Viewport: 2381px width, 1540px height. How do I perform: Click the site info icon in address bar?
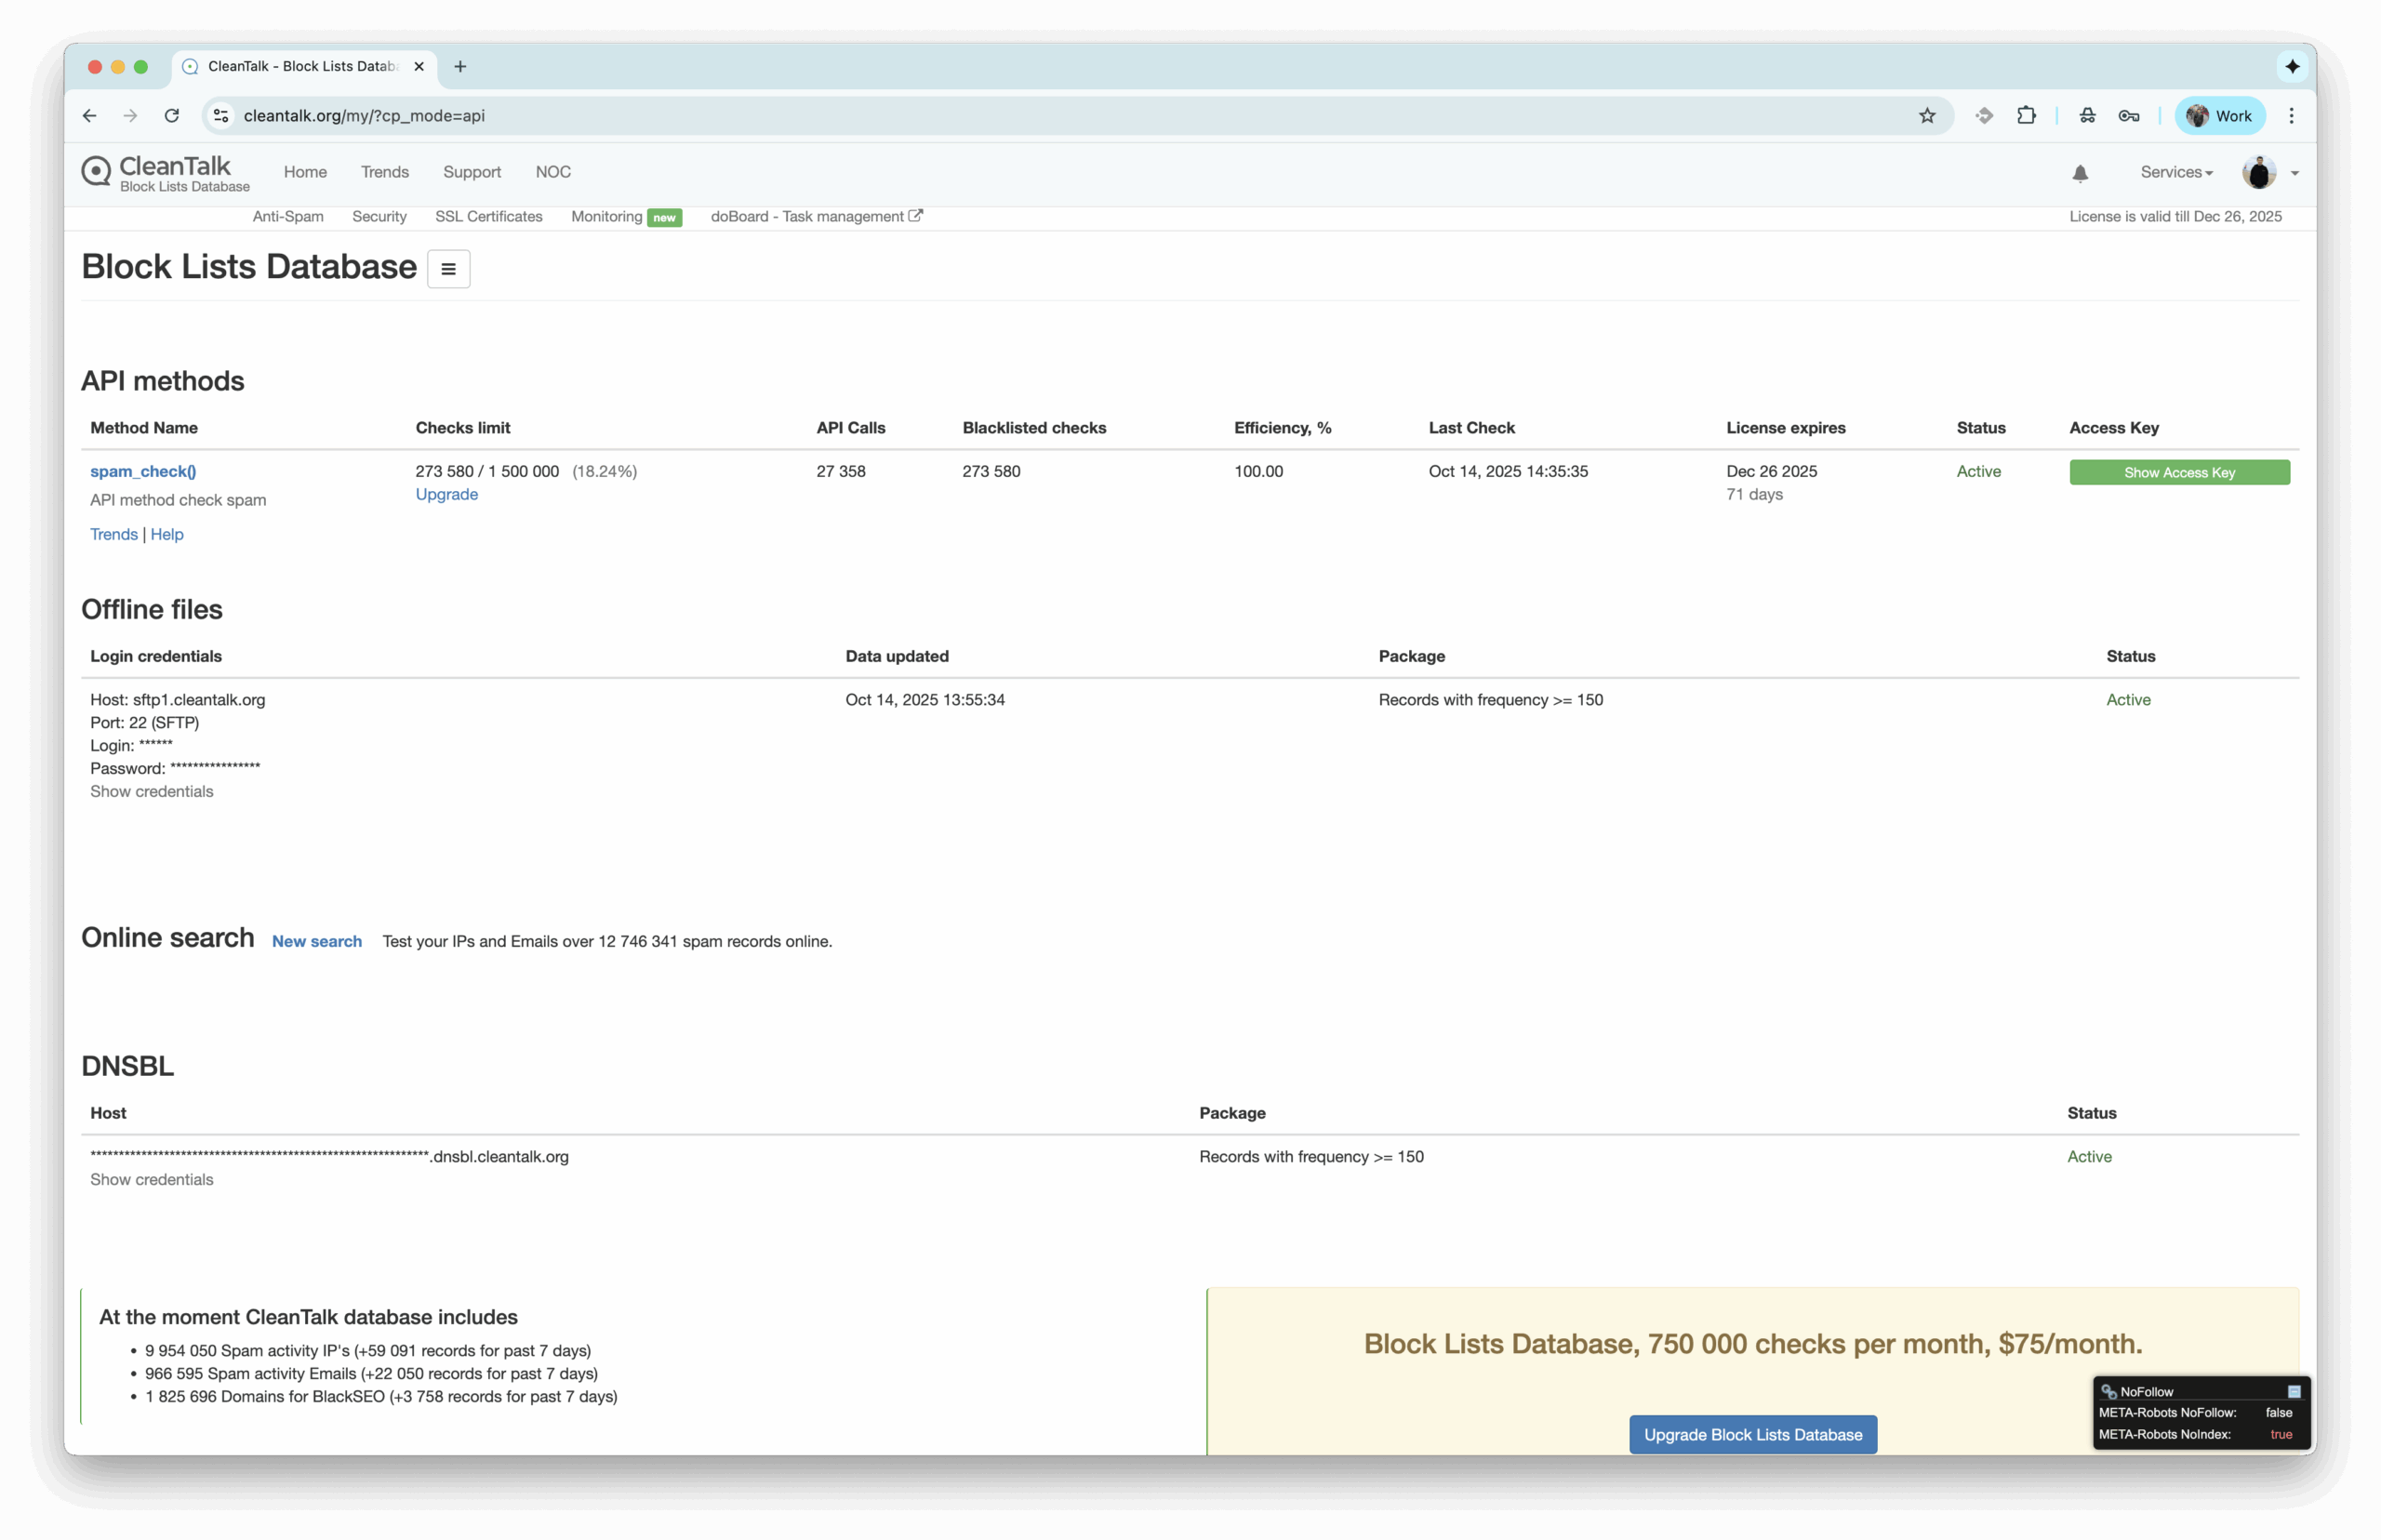[221, 116]
